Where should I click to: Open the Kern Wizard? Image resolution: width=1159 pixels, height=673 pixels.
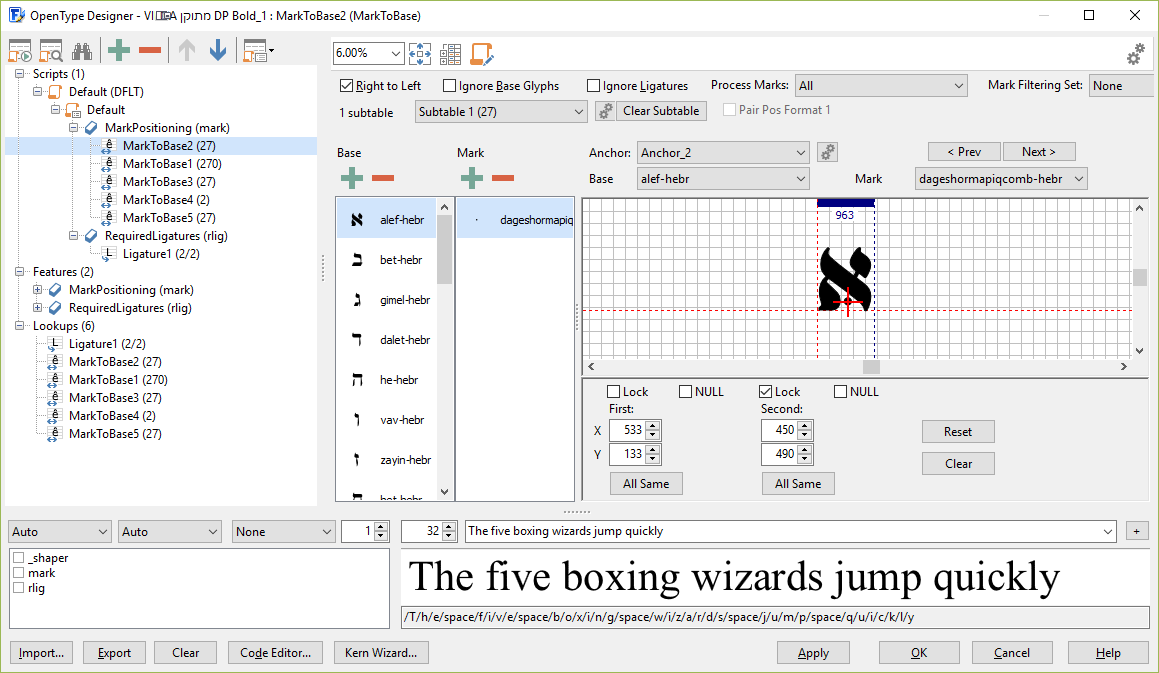pos(381,652)
